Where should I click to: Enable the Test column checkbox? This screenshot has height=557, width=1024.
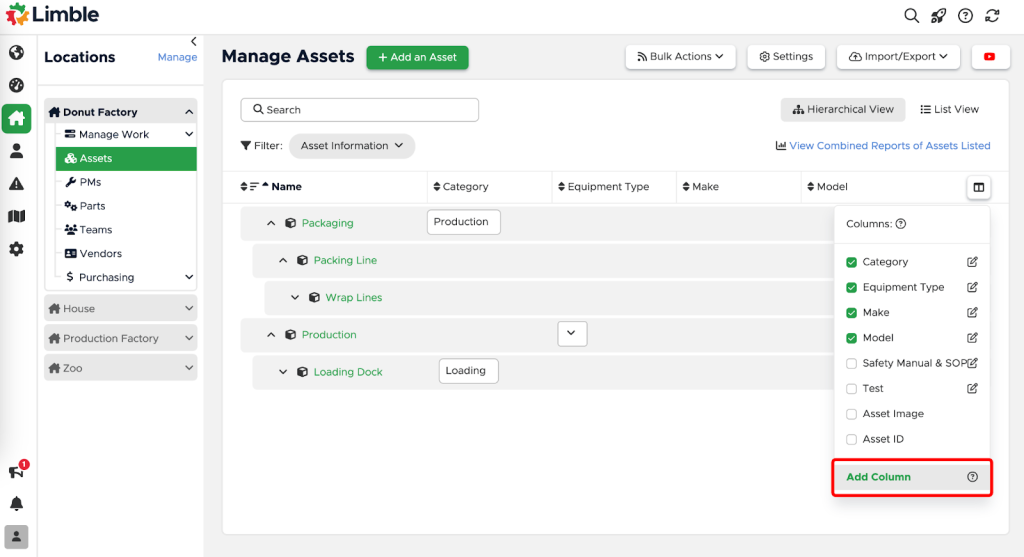pos(852,389)
